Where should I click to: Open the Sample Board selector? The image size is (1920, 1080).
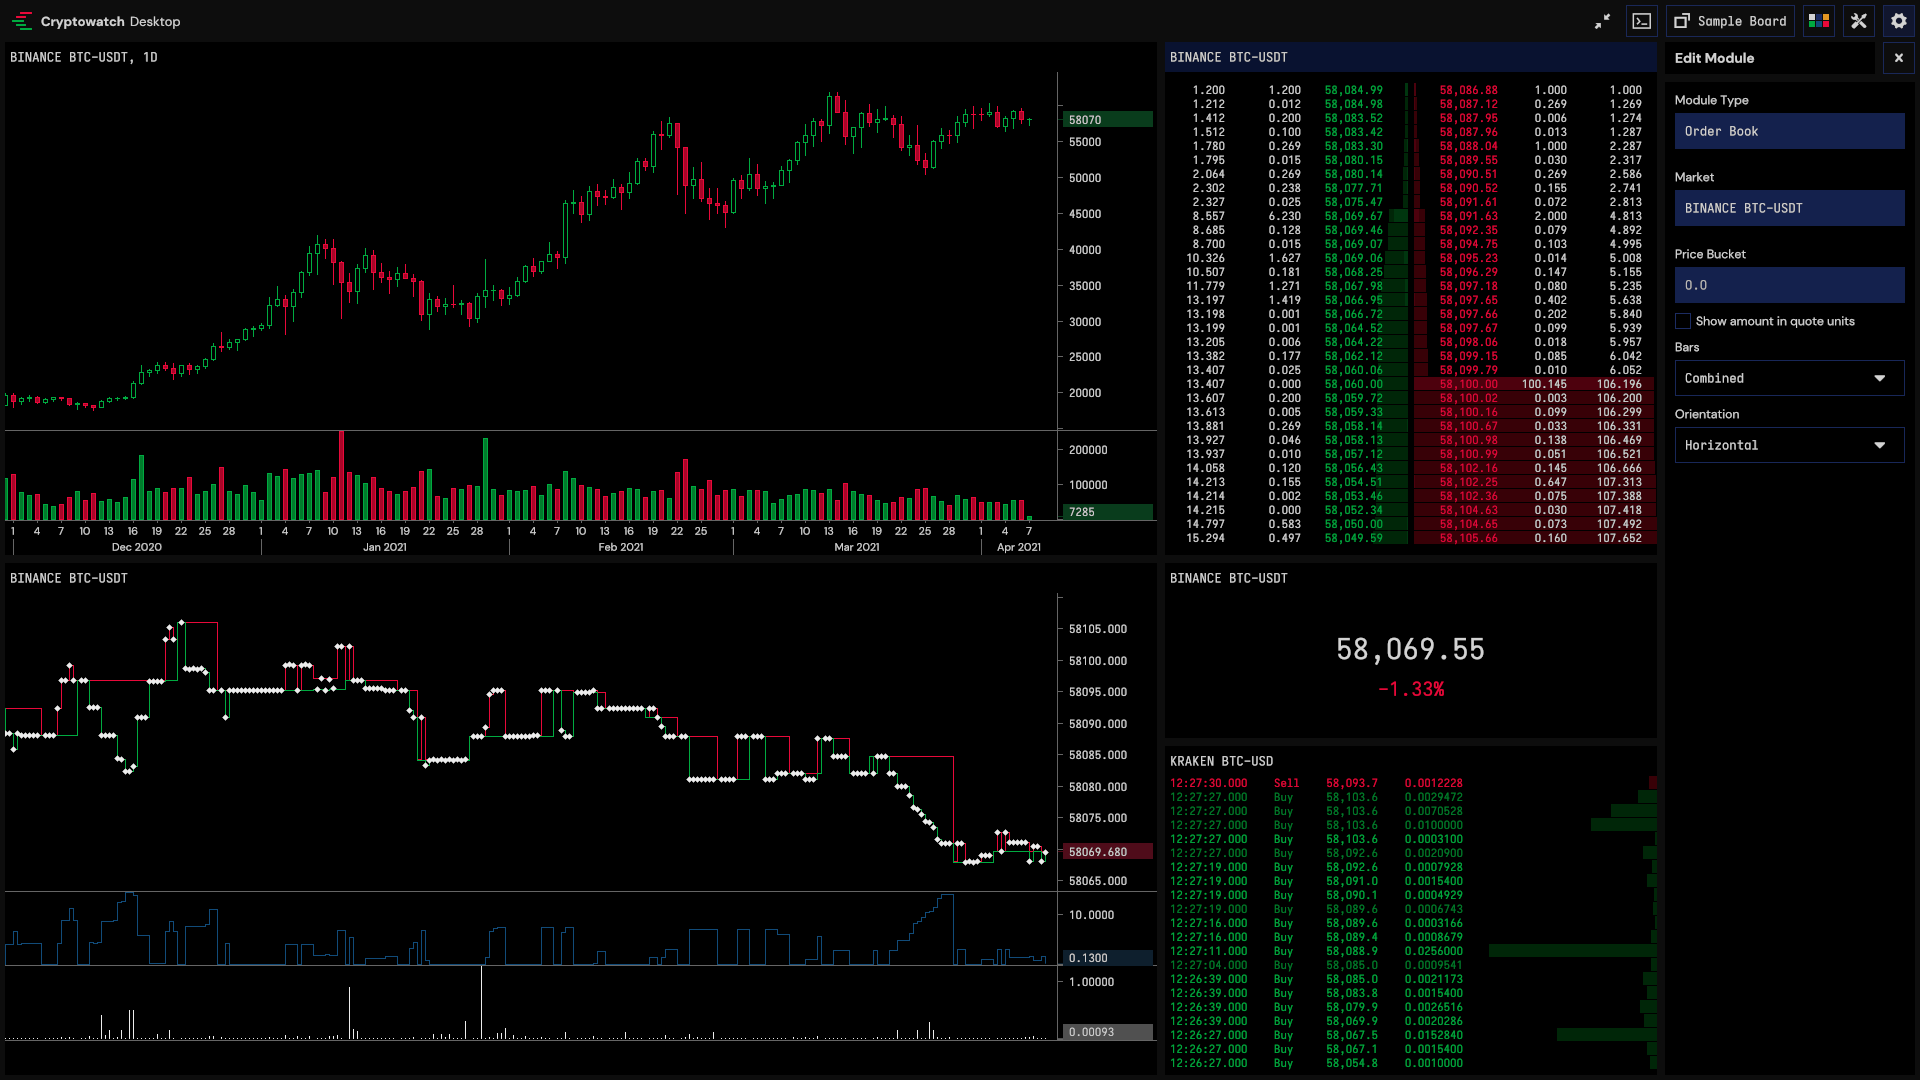click(x=1730, y=21)
